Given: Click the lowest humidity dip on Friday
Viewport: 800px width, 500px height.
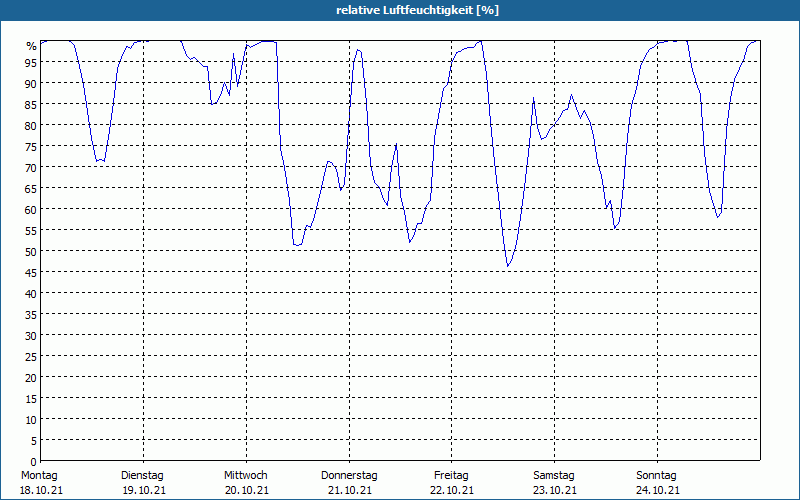Looking at the screenshot, I should tap(508, 266).
